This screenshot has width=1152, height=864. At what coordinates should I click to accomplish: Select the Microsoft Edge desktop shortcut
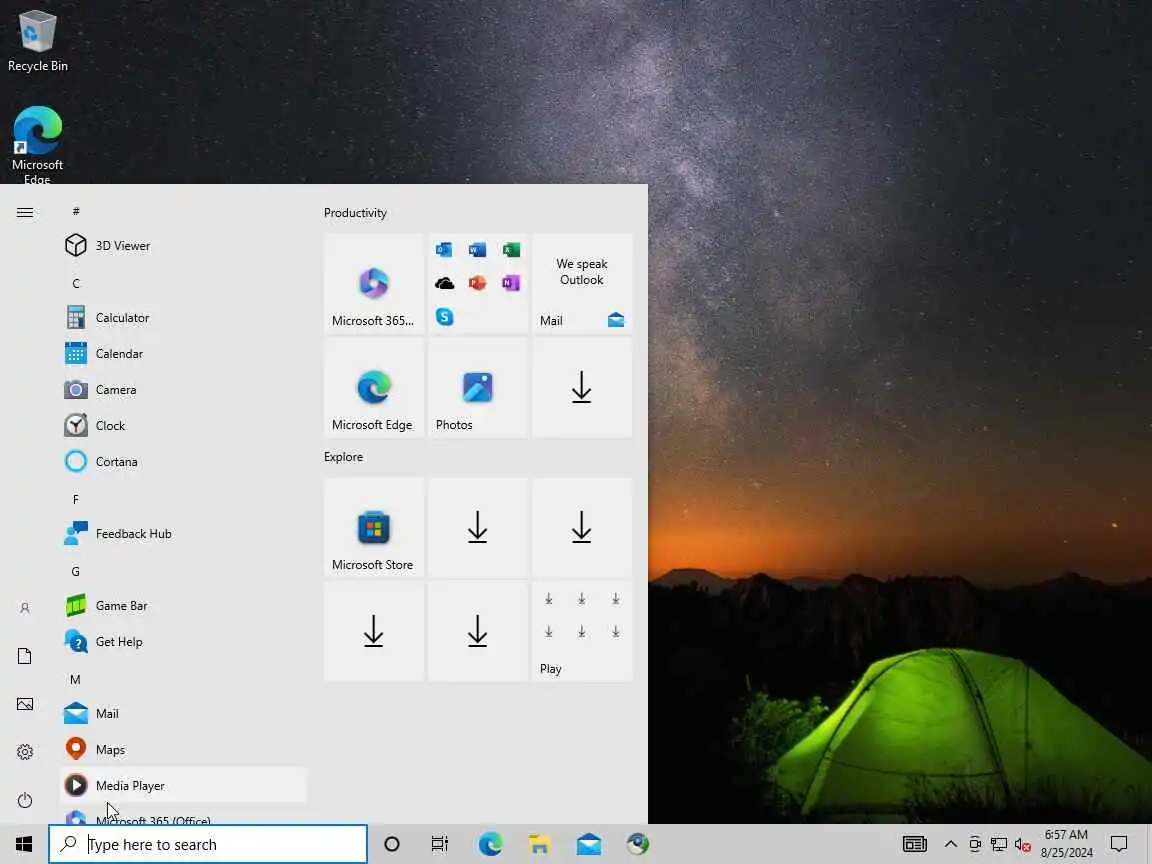tap(37, 145)
